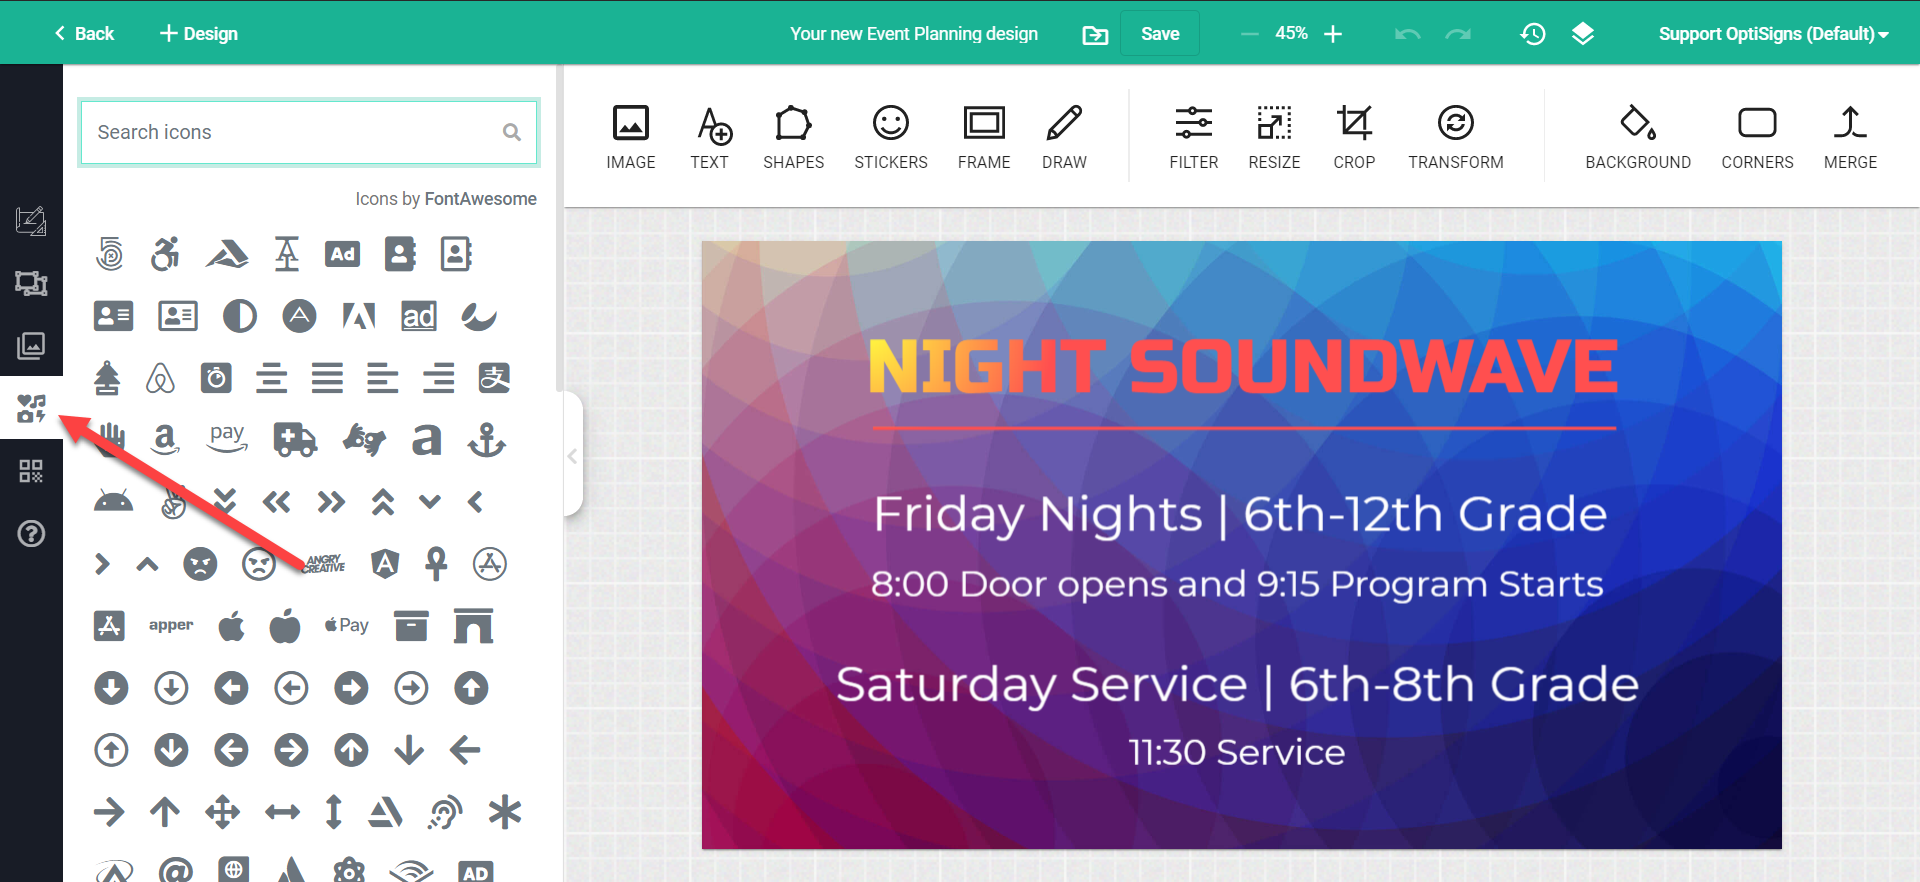Open the save-to-folder icon
This screenshot has height=882, width=1920.
pos(1095,35)
